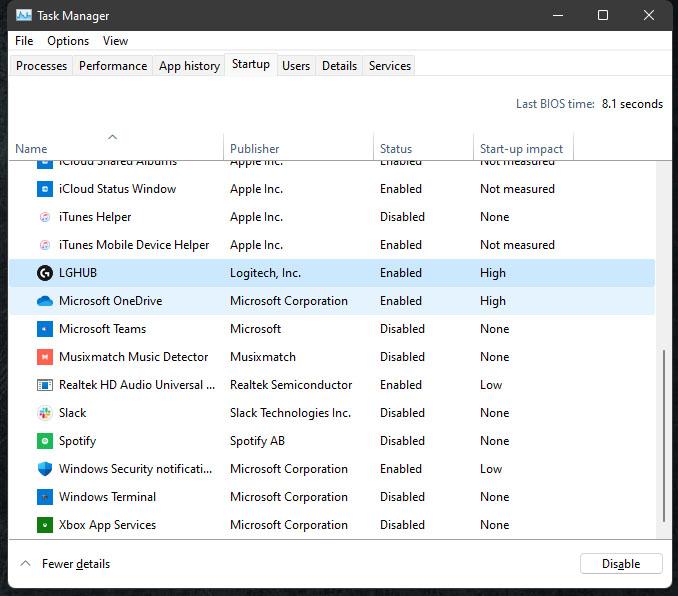The image size is (678, 596).
Task: Sort list by Status column header
Action: pyautogui.click(x=423, y=146)
